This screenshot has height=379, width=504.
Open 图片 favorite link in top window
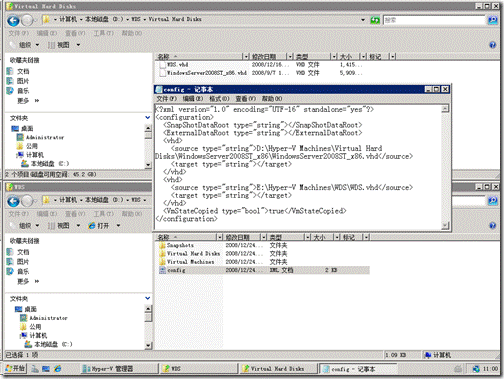click(19, 81)
